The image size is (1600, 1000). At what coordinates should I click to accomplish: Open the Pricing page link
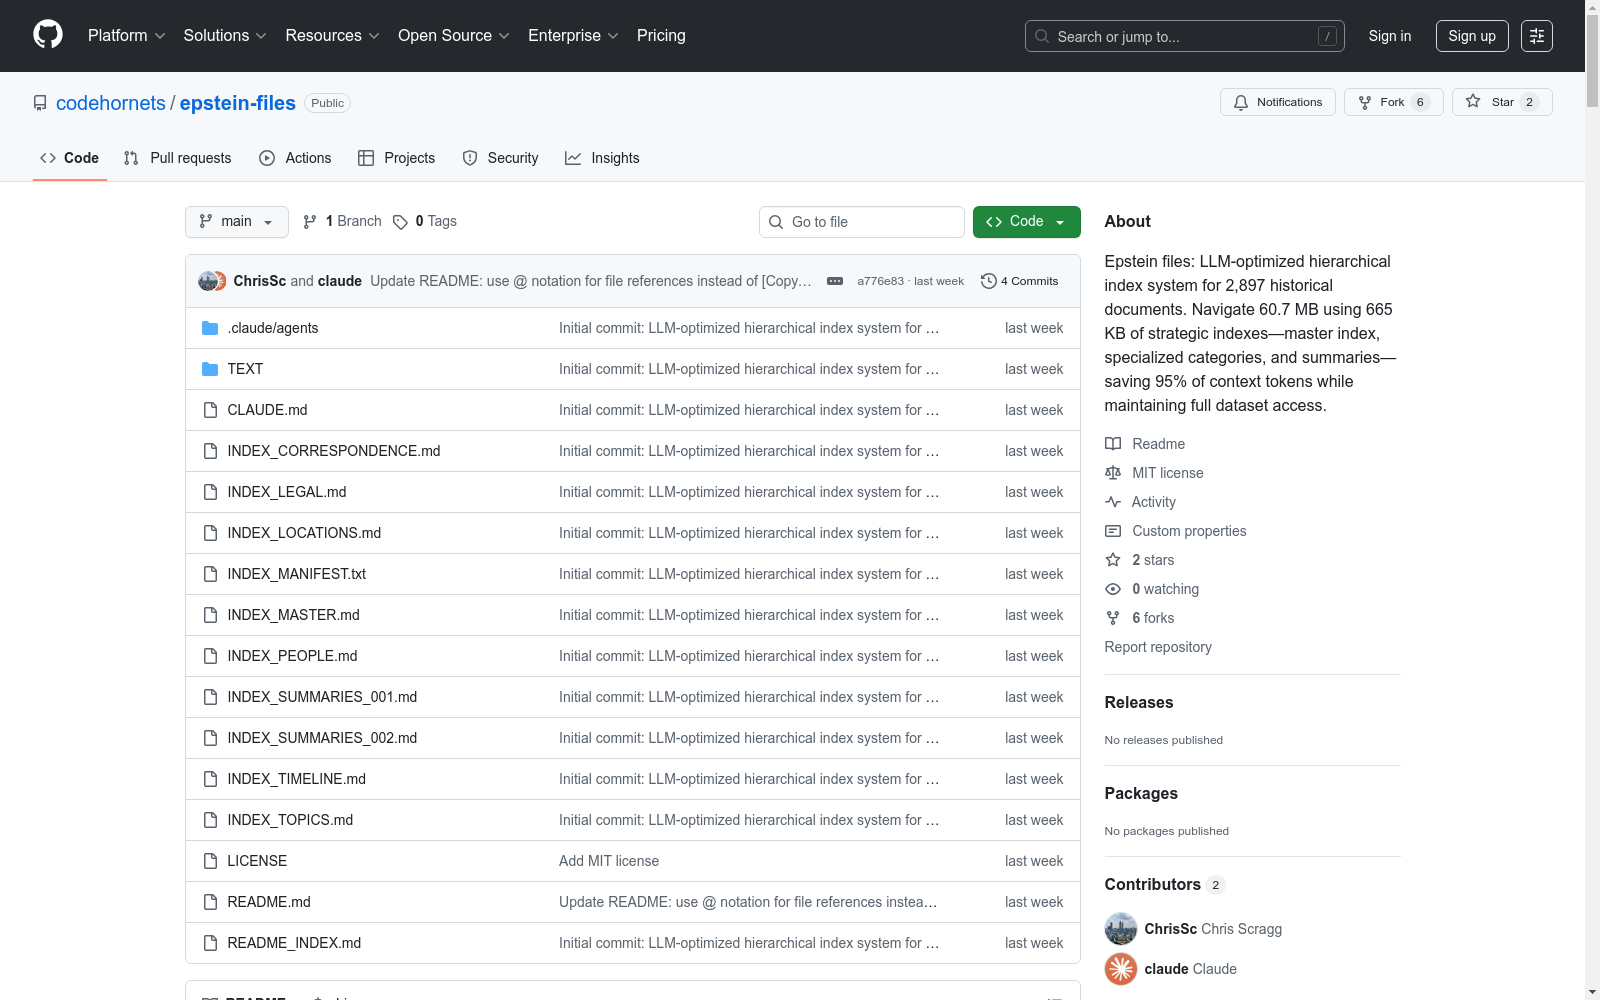click(x=661, y=36)
